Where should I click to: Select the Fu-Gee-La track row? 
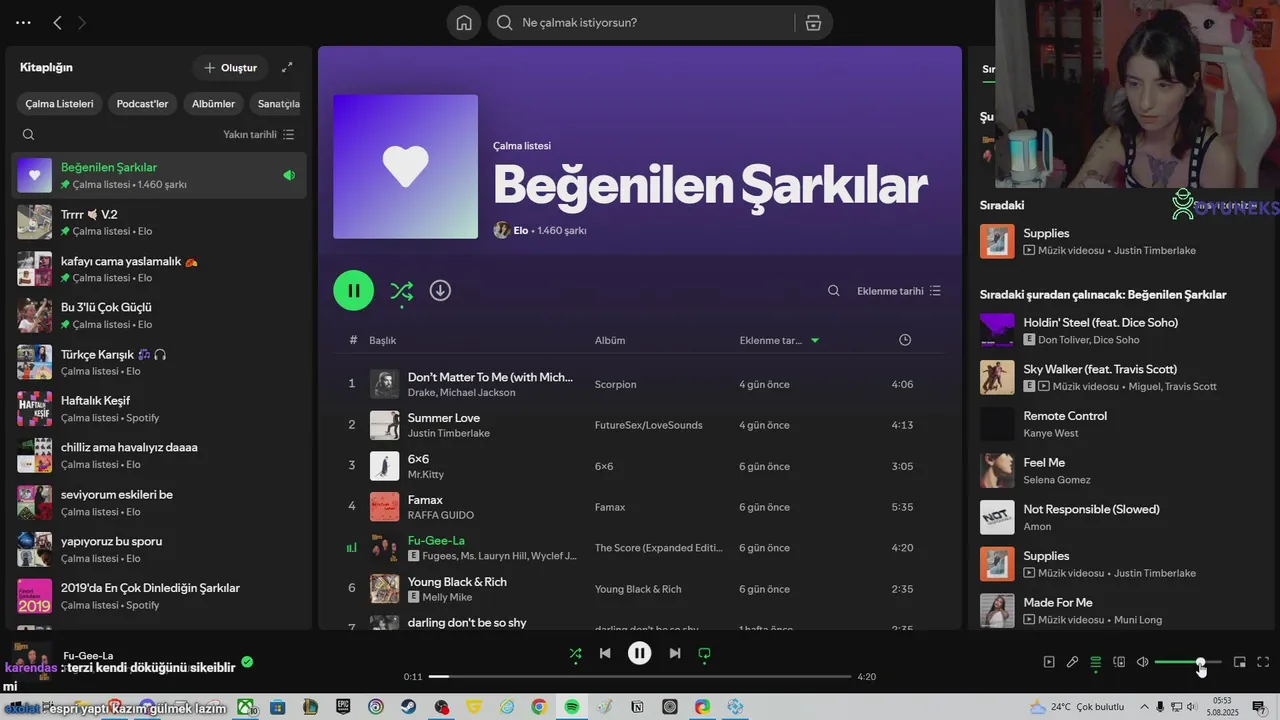tap(640, 548)
